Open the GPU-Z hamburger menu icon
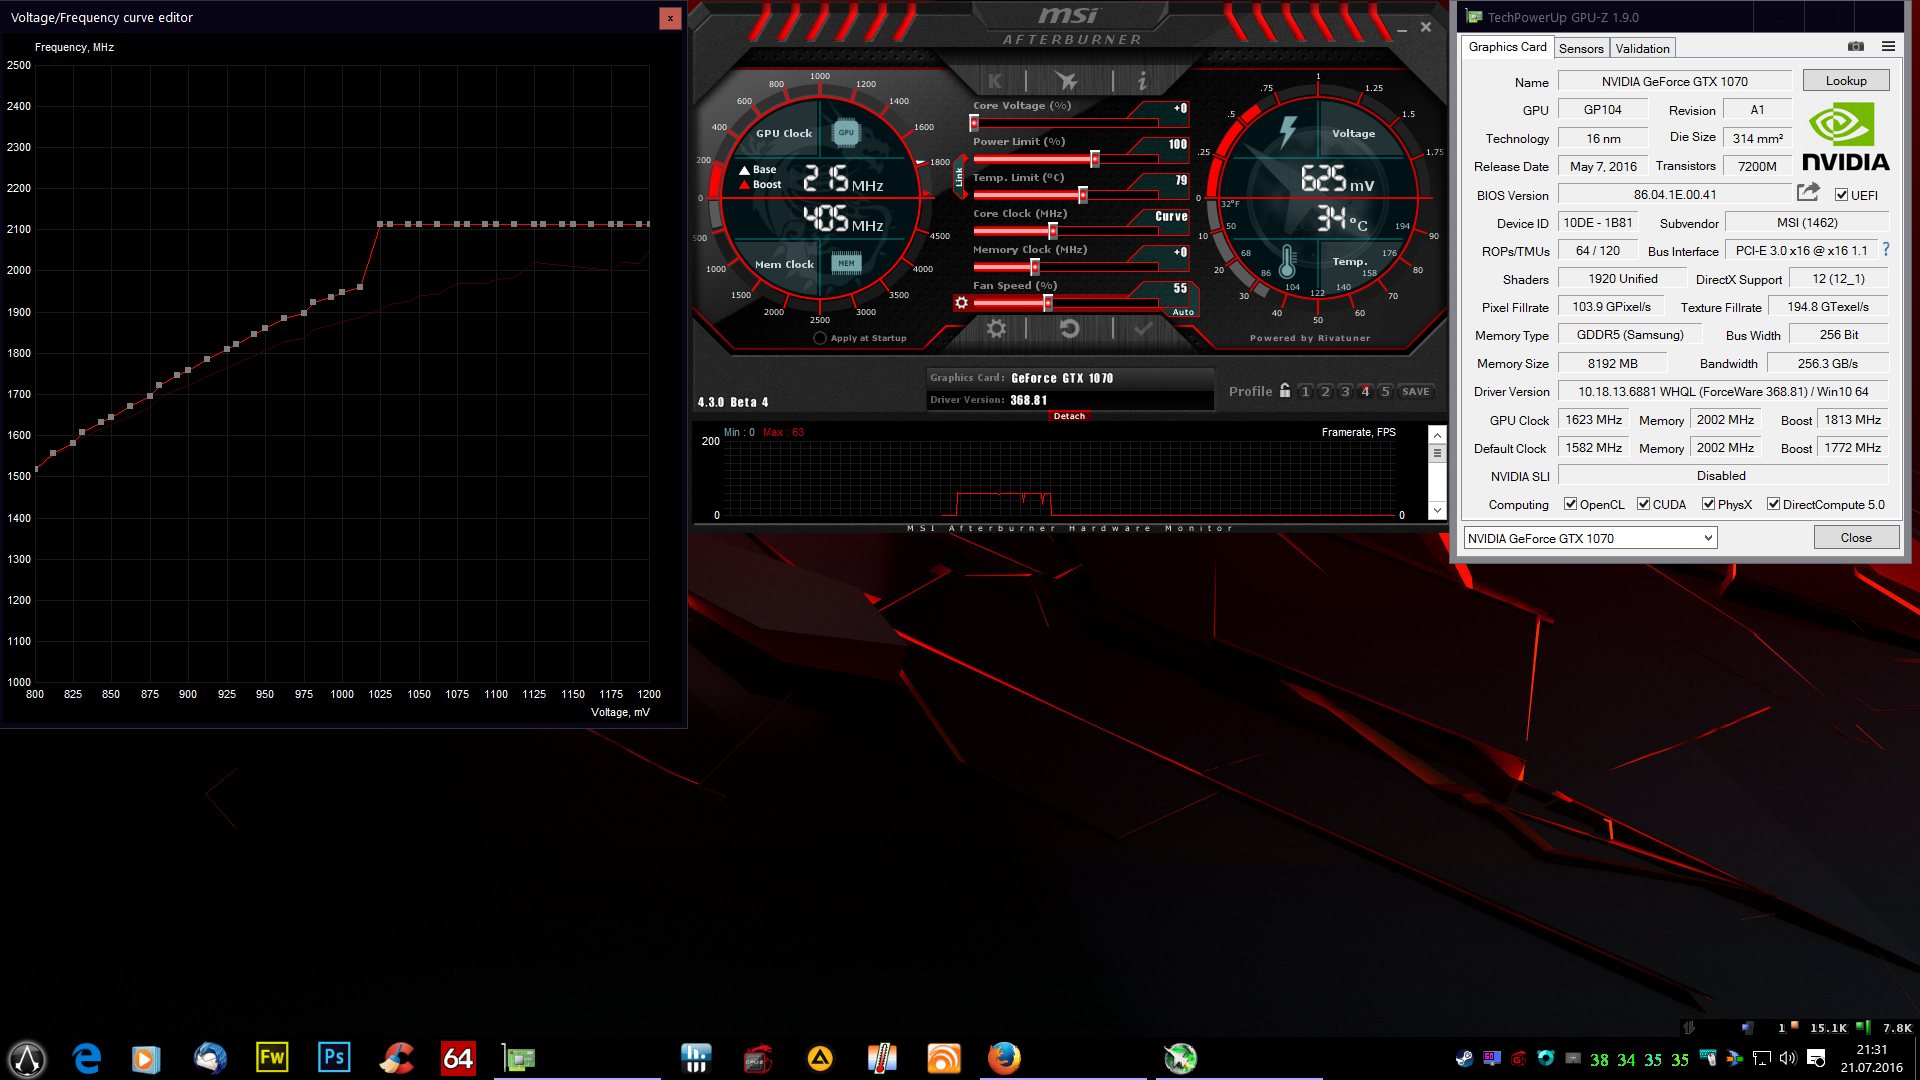Screen dimensions: 1920x1080 (x=1888, y=47)
